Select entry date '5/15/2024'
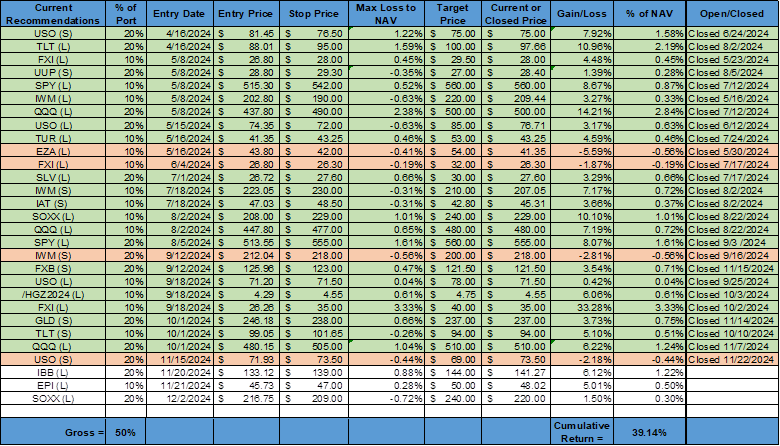This screenshot has height=446, width=780. (x=180, y=125)
